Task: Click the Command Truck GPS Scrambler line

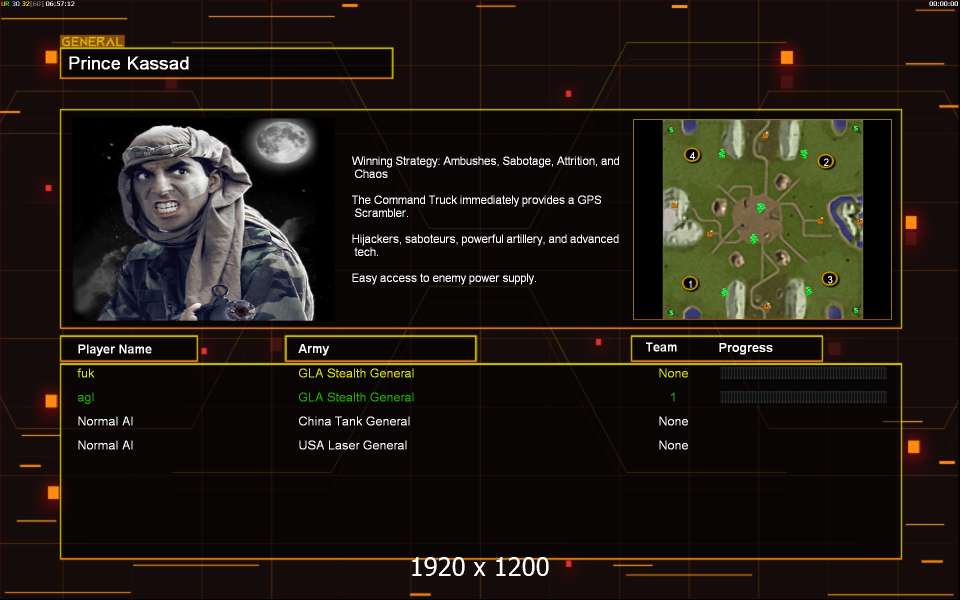Action: coord(476,206)
